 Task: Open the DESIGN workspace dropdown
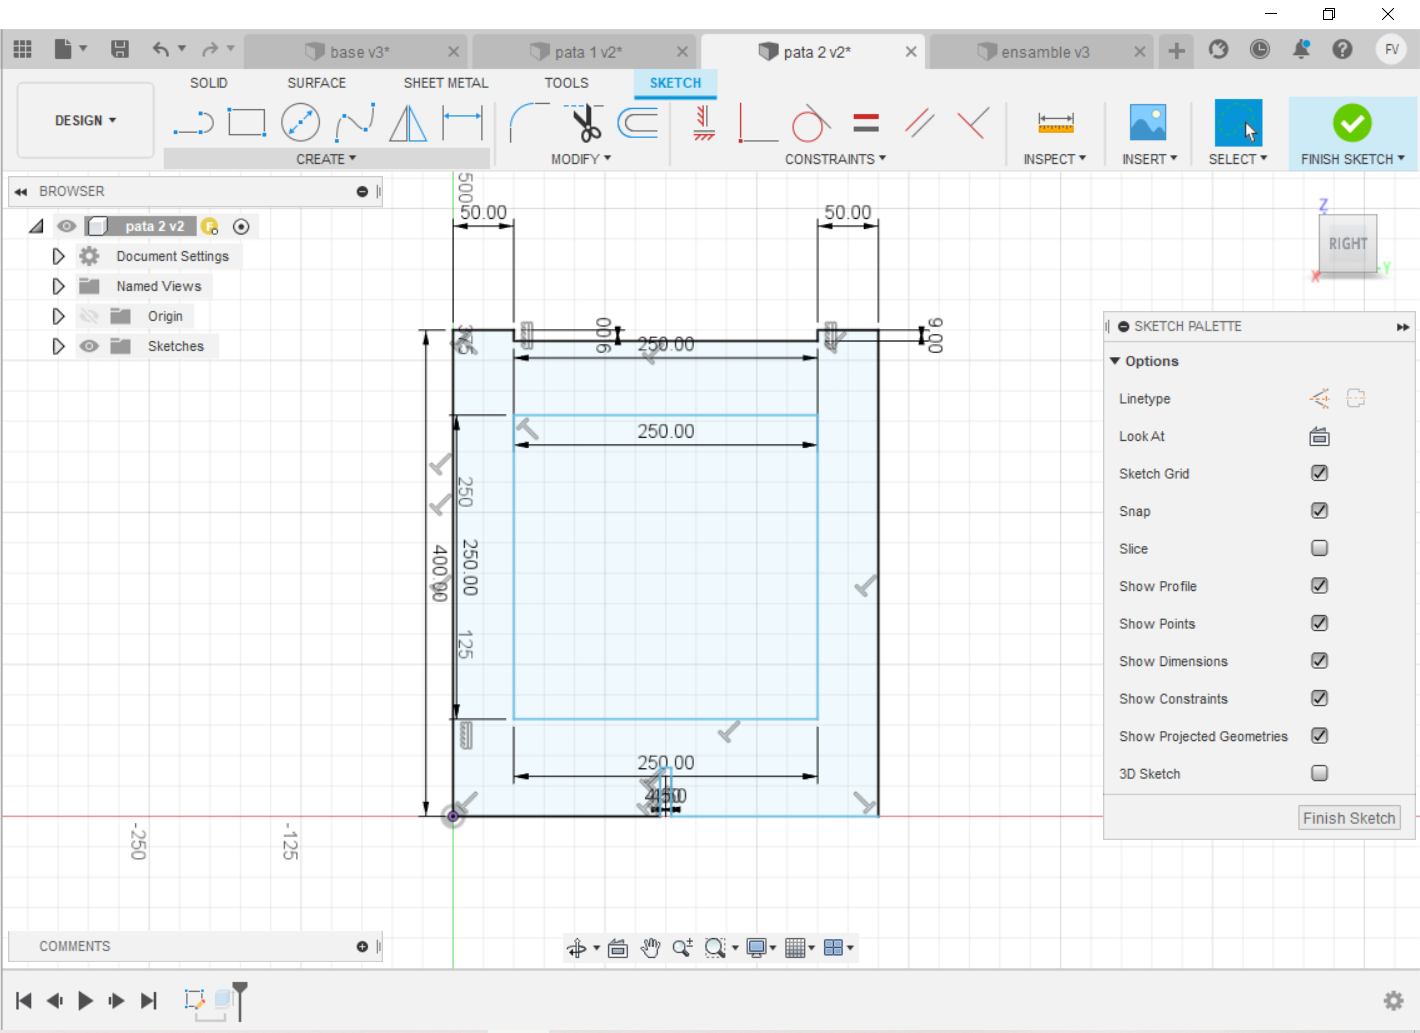[x=85, y=120]
